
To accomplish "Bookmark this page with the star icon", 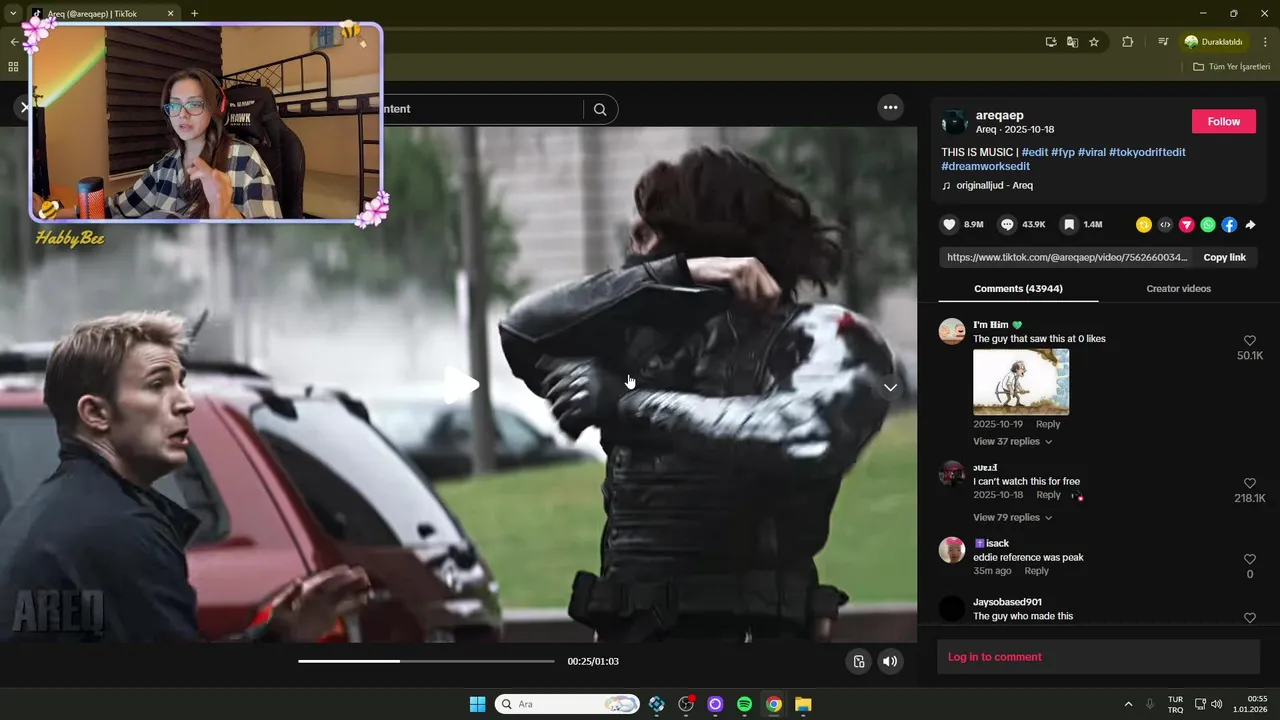I will [1094, 42].
